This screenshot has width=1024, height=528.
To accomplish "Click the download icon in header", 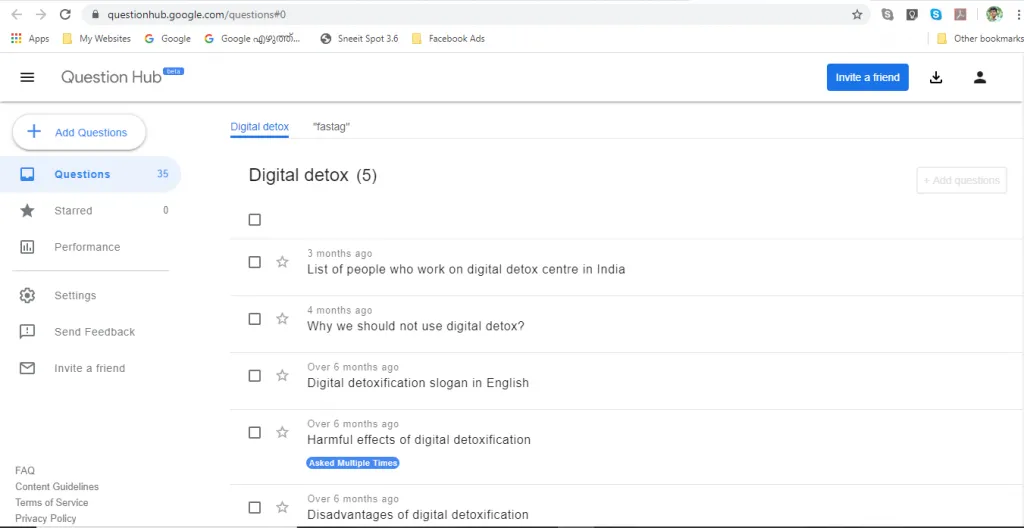I will [936, 77].
